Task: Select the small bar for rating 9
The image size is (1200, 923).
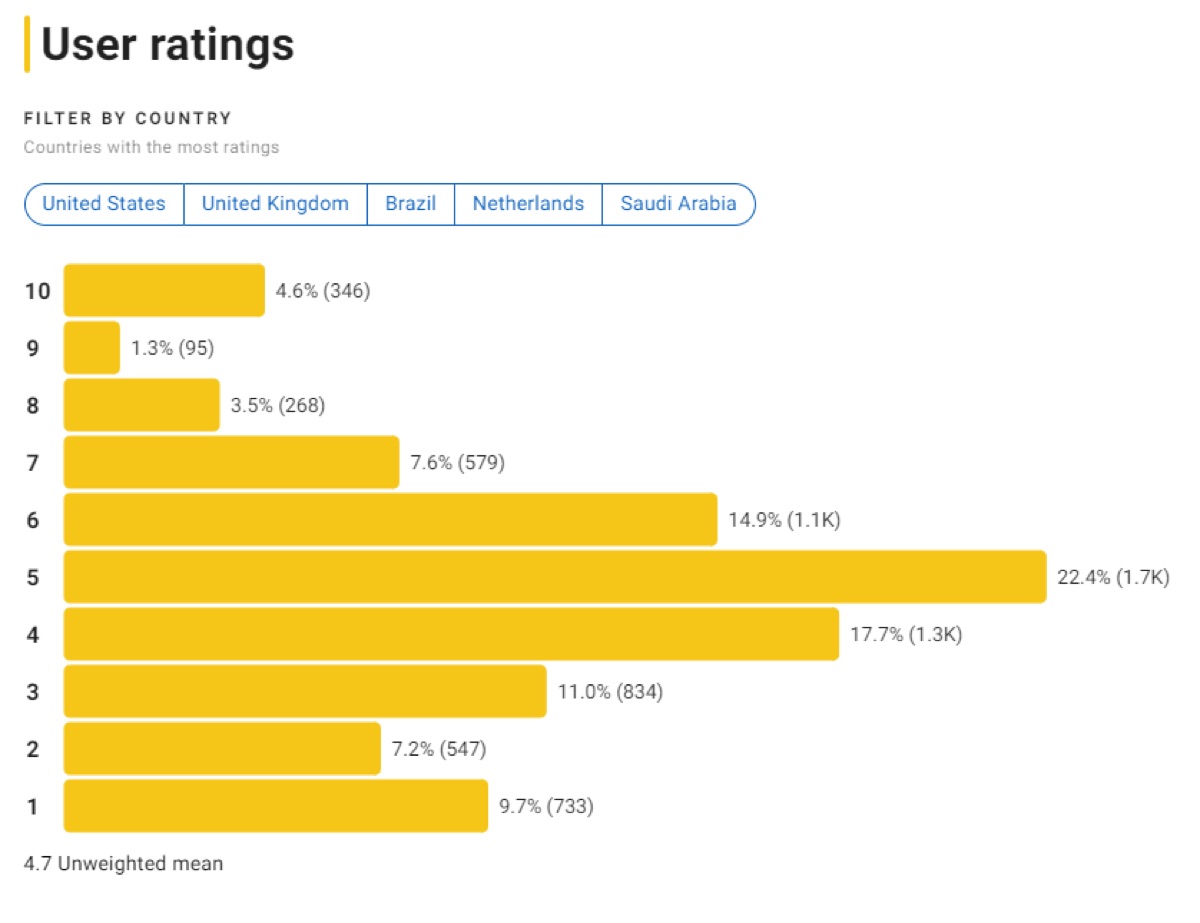Action: click(x=92, y=348)
